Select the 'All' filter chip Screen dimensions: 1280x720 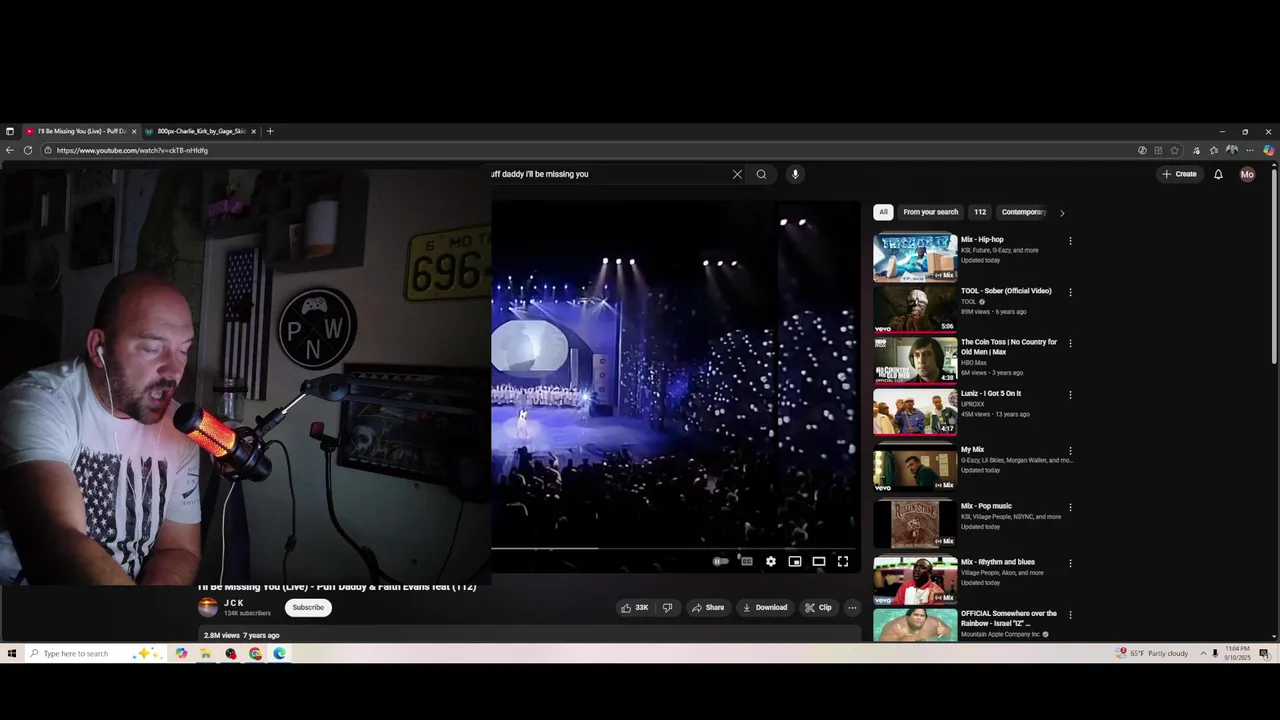(x=883, y=212)
